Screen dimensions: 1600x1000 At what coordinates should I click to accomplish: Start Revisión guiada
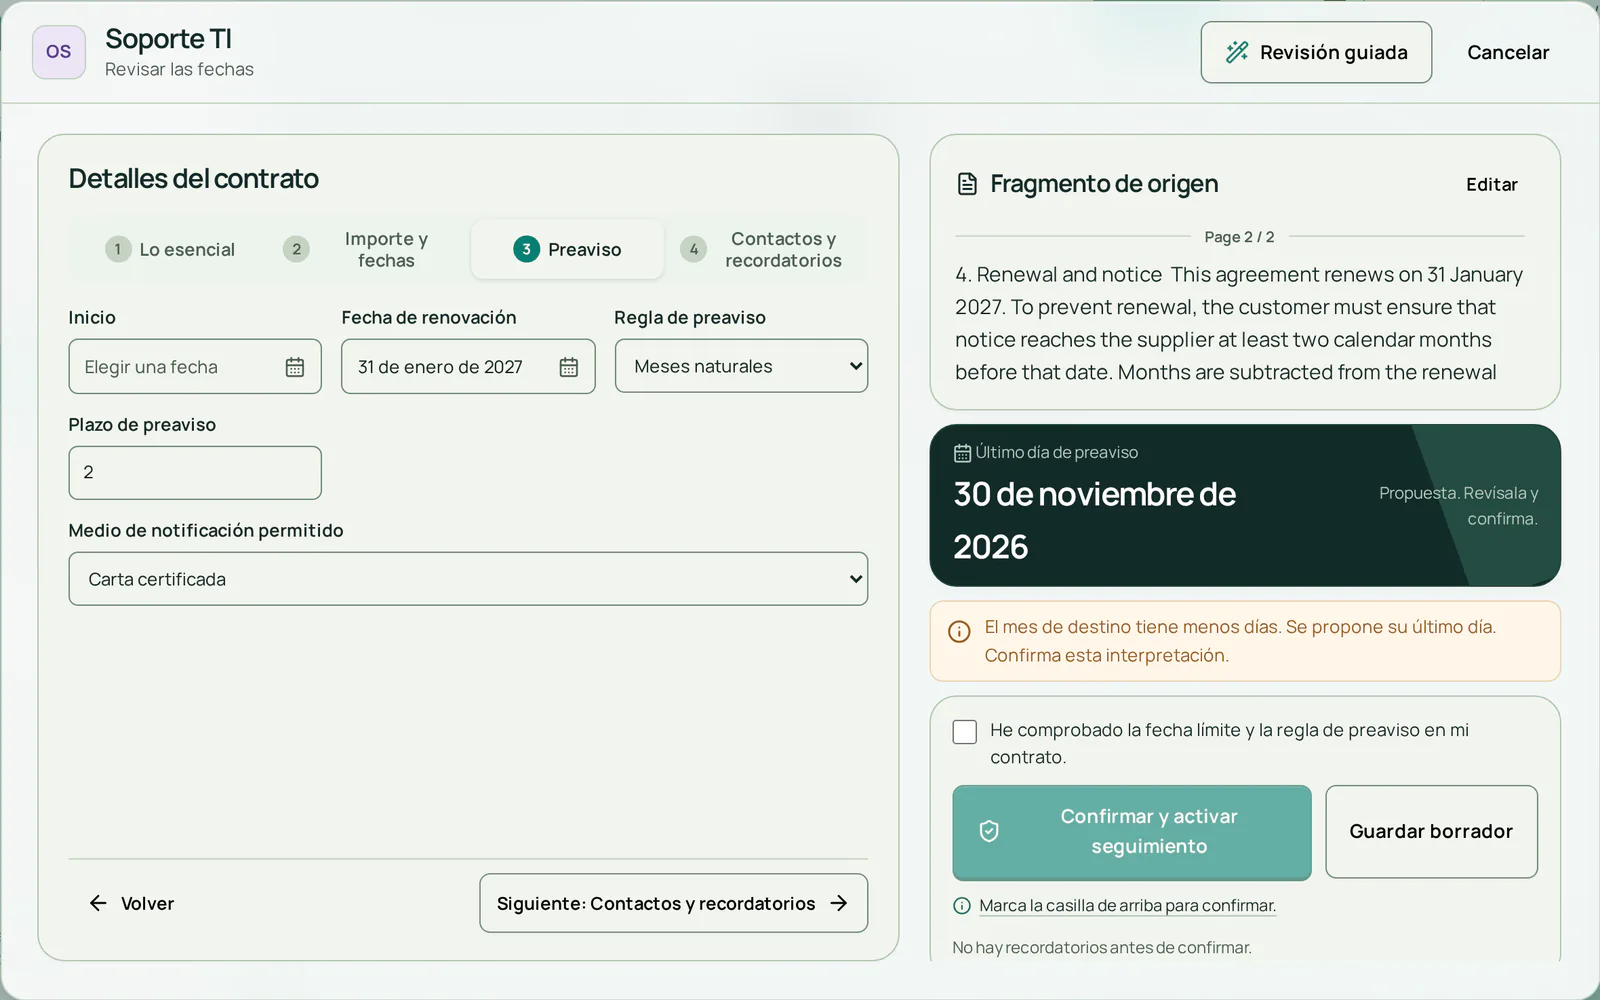click(x=1316, y=52)
